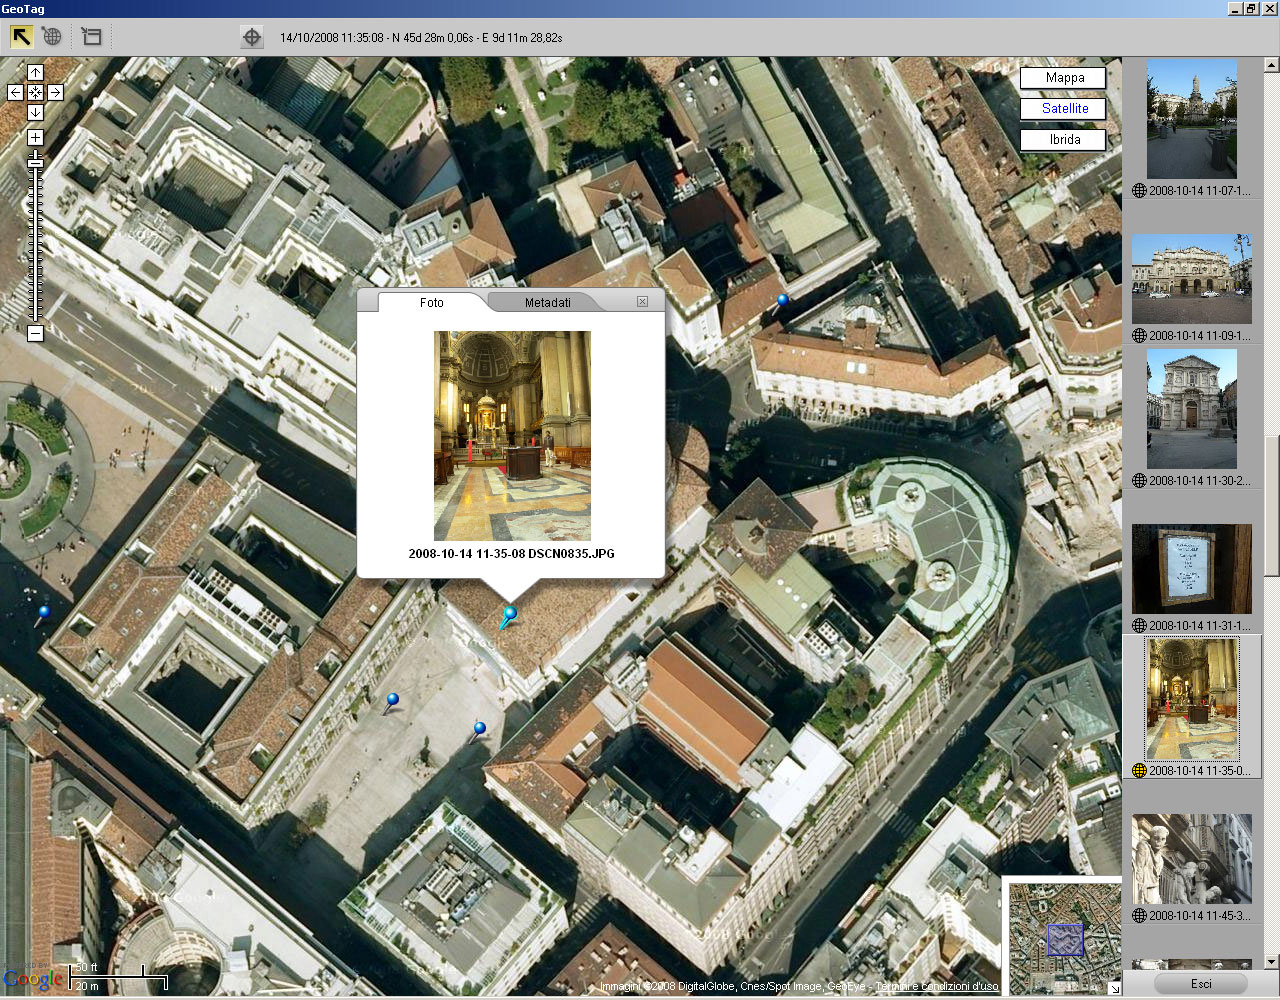This screenshot has height=1000, width=1280.
Task: Click the Google logo on map
Action: coord(33,979)
